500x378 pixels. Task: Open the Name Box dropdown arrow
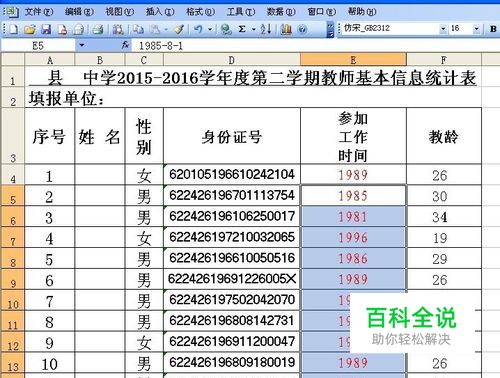[82, 45]
